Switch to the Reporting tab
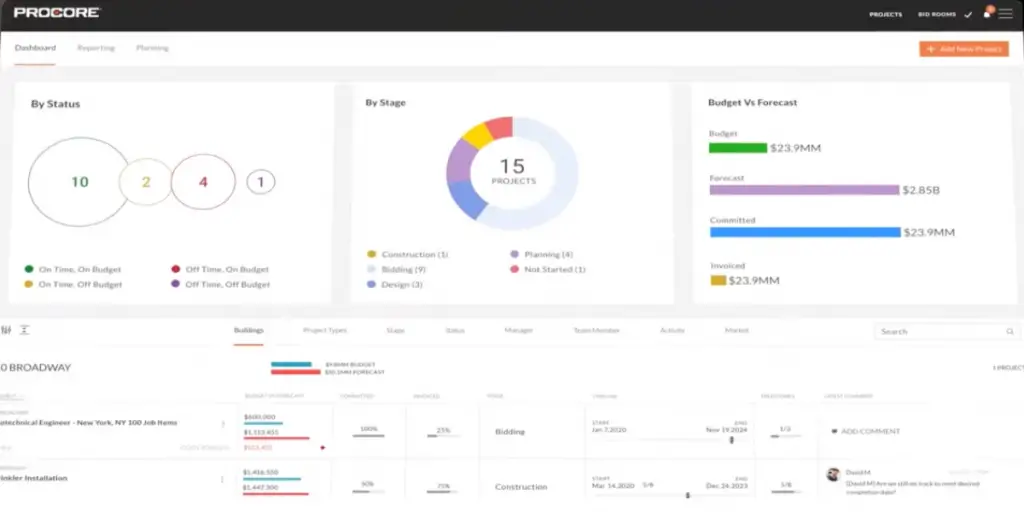 coord(96,48)
